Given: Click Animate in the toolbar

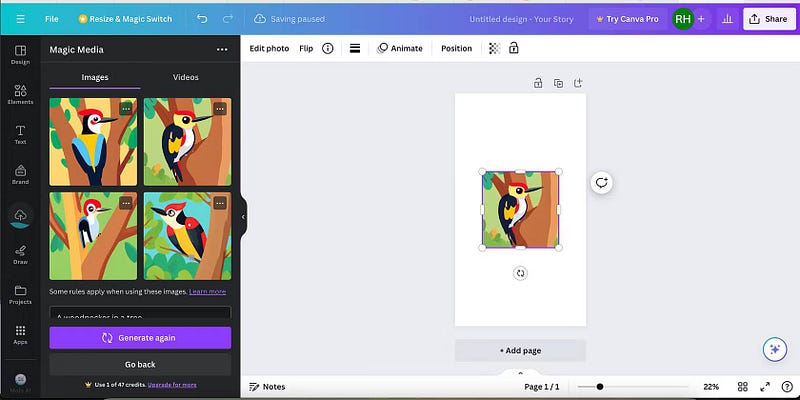Looking at the screenshot, I should [400, 48].
